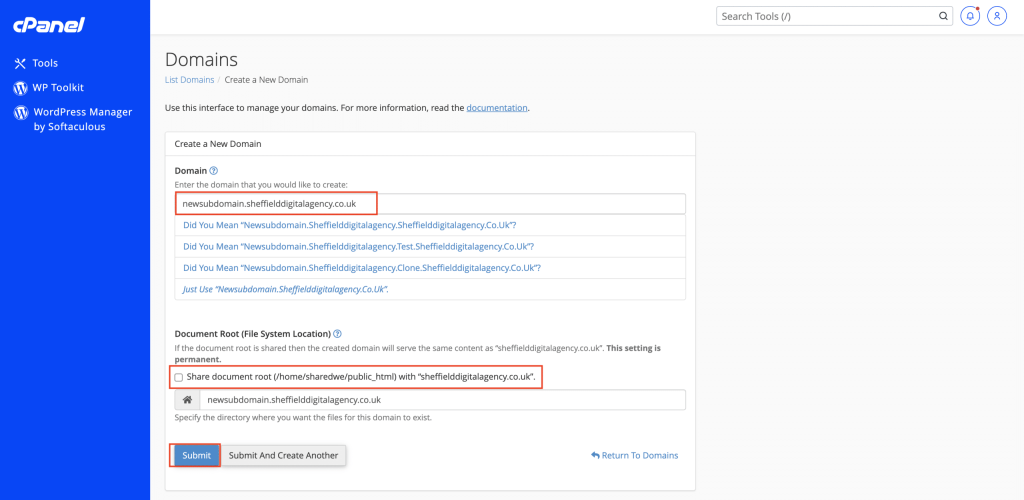
Task: Click the Submit button
Action: [197, 455]
